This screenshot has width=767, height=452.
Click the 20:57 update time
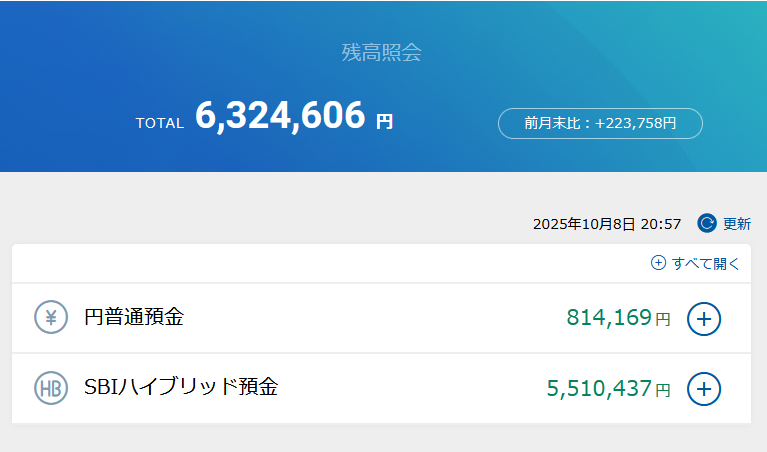pyautogui.click(x=662, y=224)
